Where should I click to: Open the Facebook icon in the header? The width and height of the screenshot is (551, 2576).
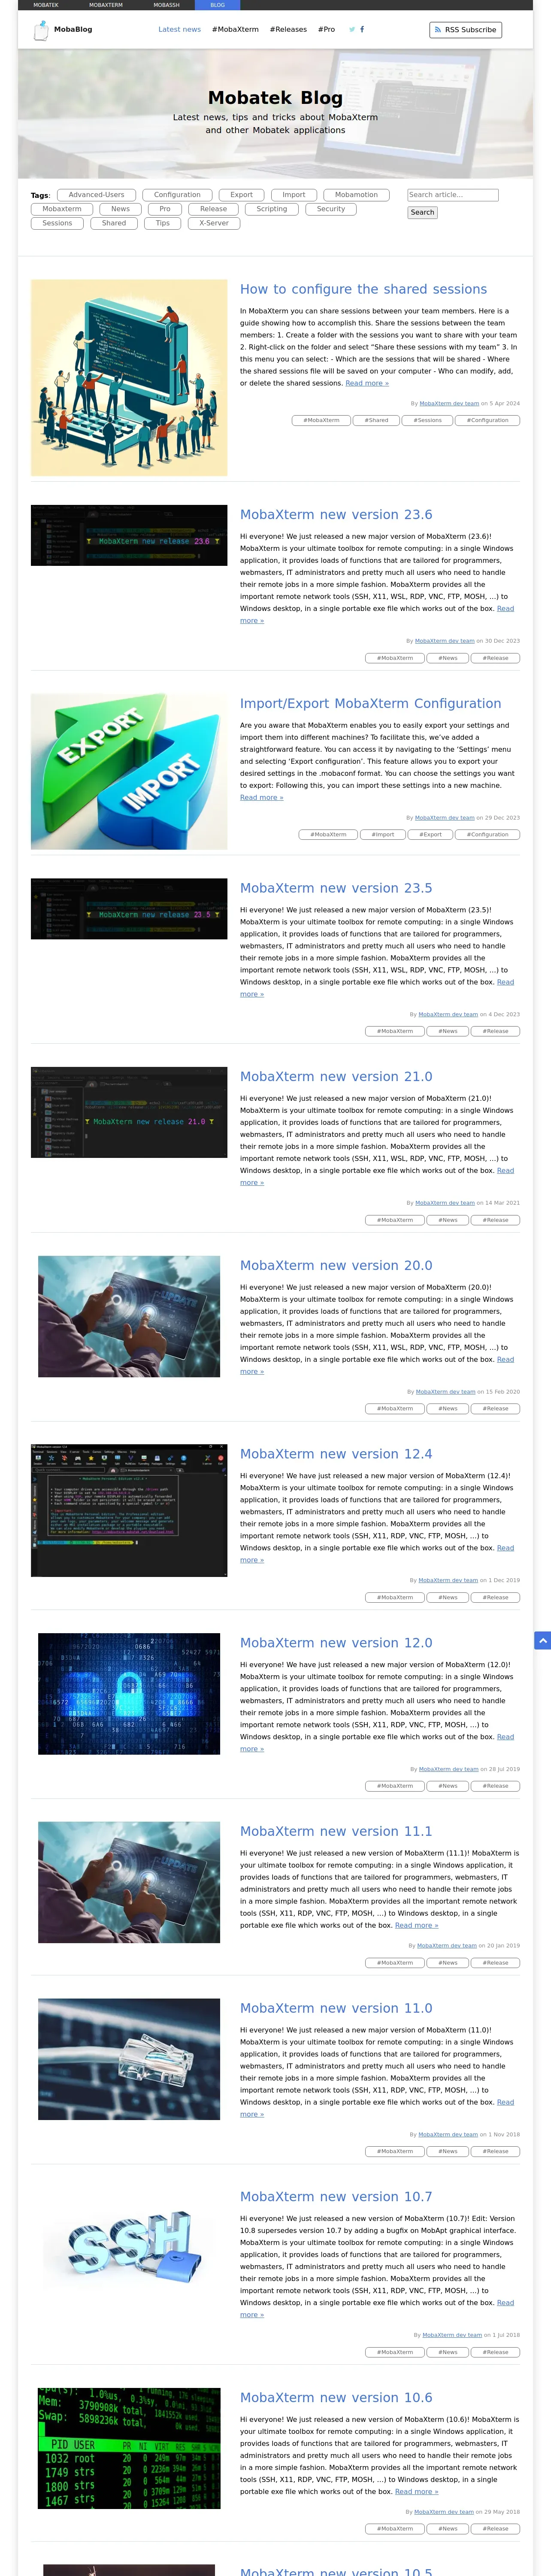(x=362, y=30)
